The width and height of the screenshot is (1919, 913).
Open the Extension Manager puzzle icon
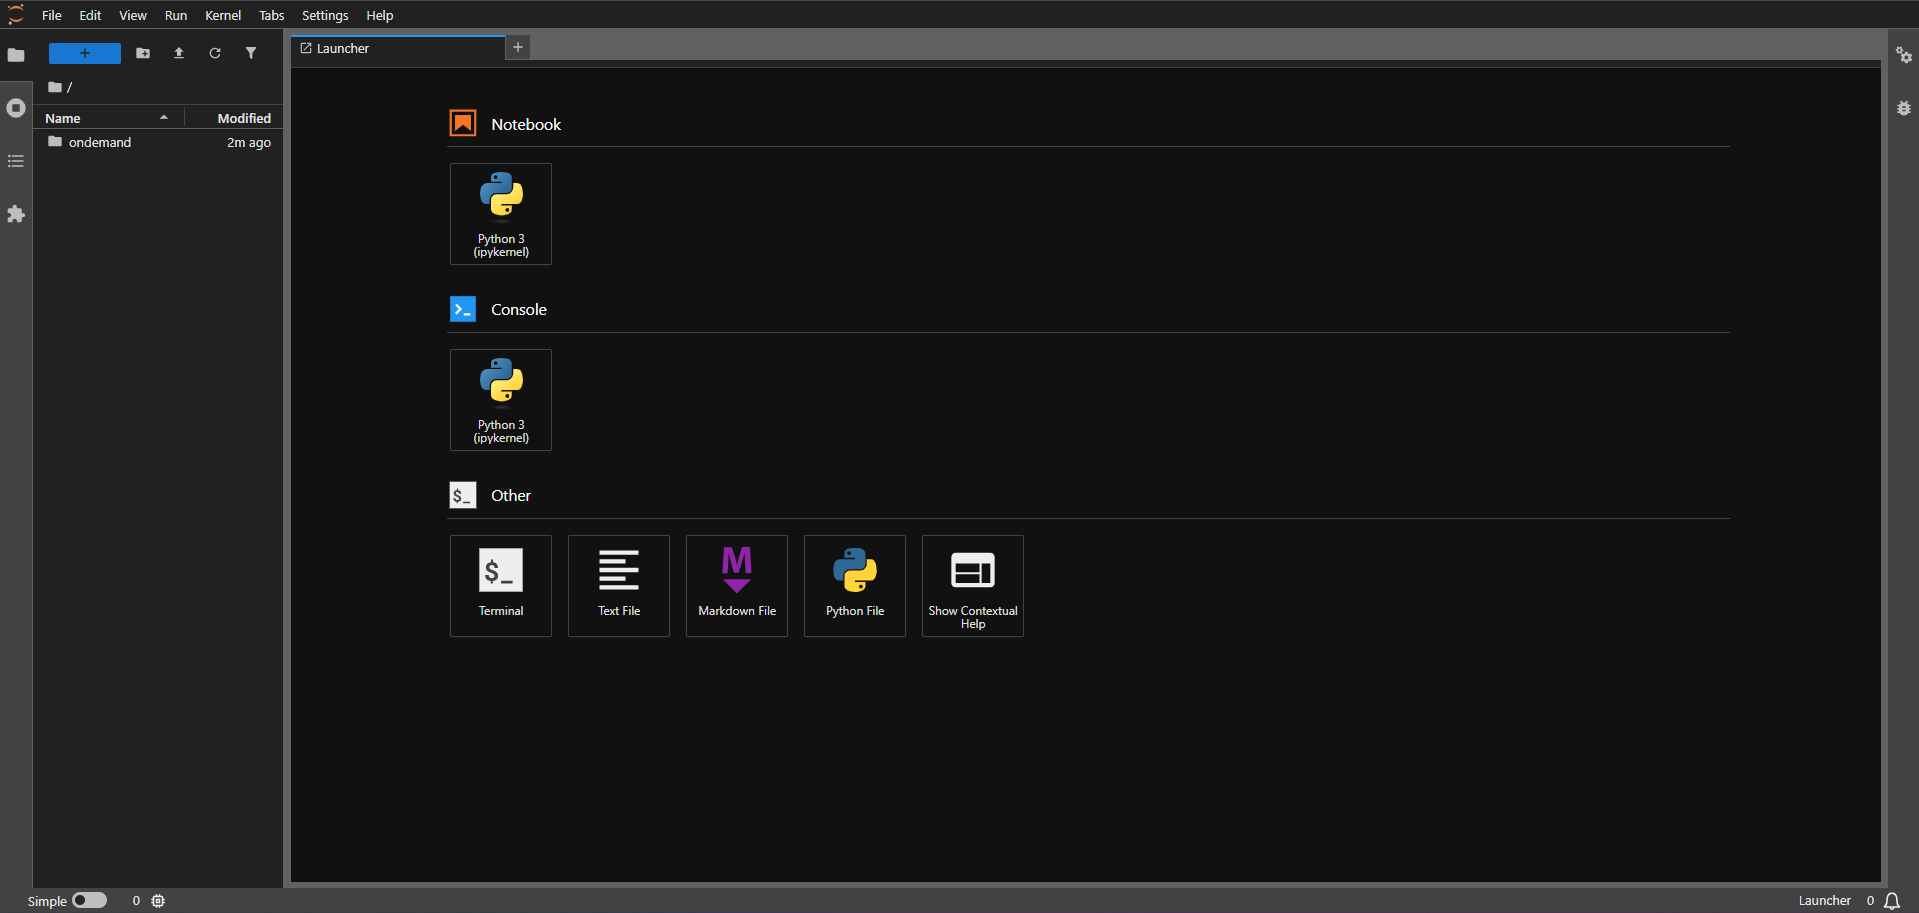[x=16, y=214]
